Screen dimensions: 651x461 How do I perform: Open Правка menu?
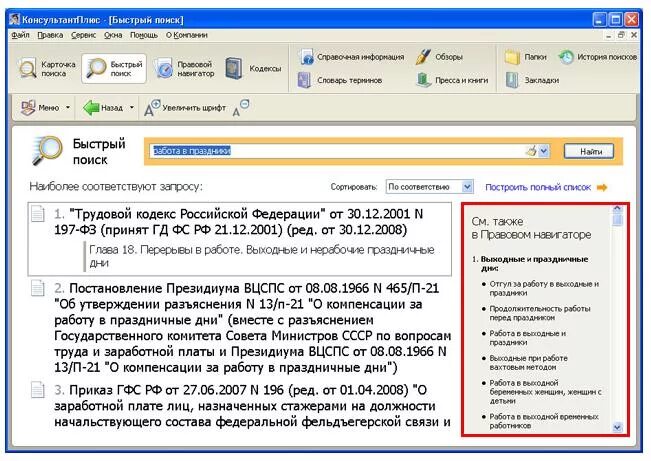[x=50, y=35]
